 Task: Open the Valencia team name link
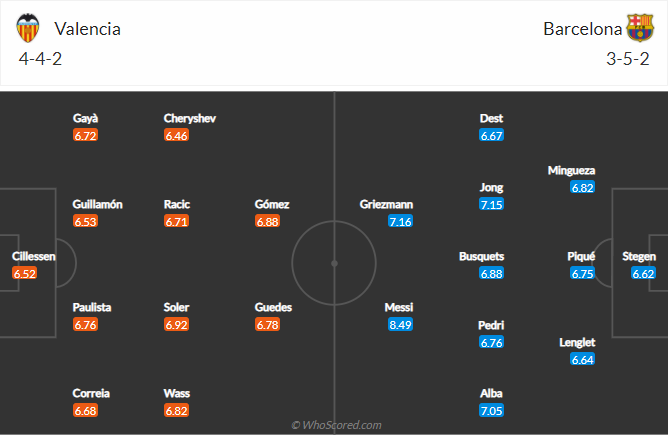tap(88, 29)
